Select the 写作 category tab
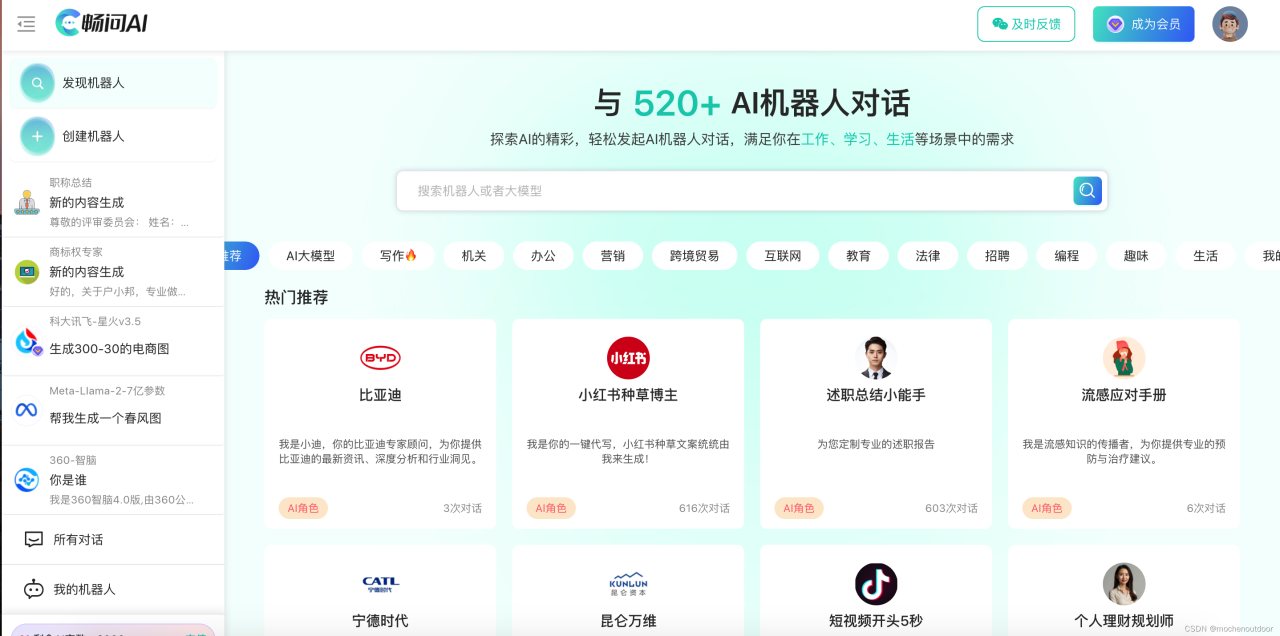The width and height of the screenshot is (1280, 636). [x=398, y=256]
